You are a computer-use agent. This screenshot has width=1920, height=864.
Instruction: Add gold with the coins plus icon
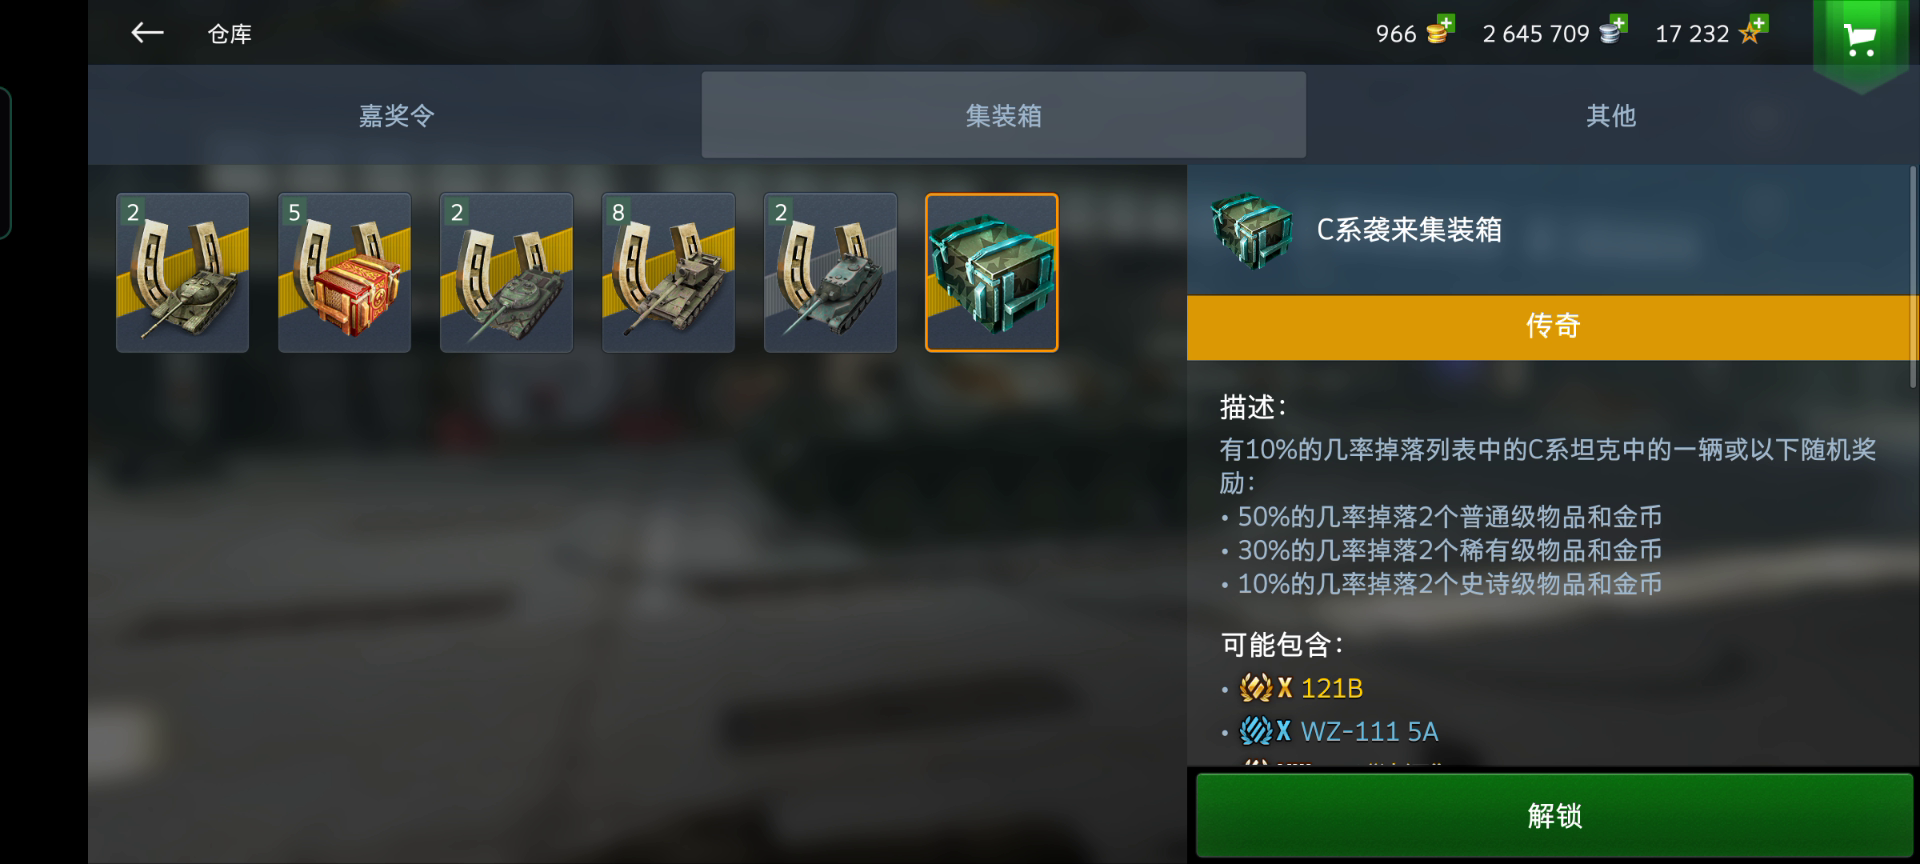[x=1440, y=31]
